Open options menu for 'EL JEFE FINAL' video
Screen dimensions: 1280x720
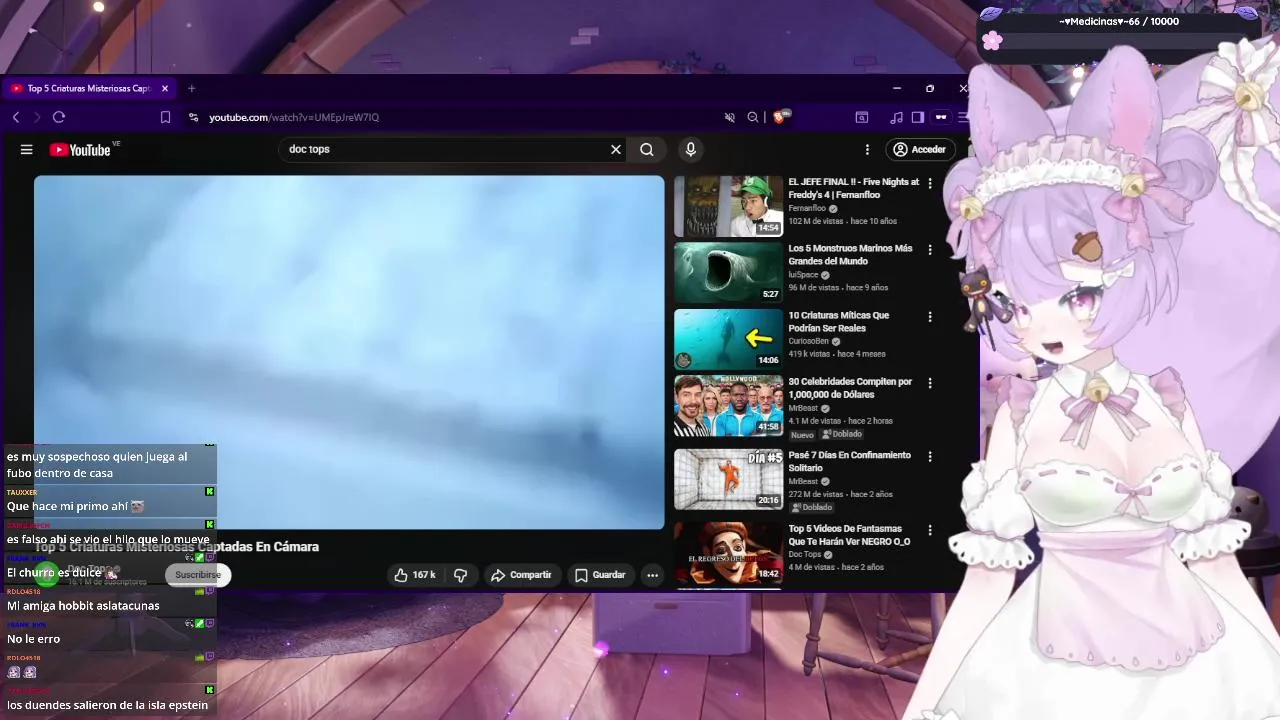tap(930, 183)
